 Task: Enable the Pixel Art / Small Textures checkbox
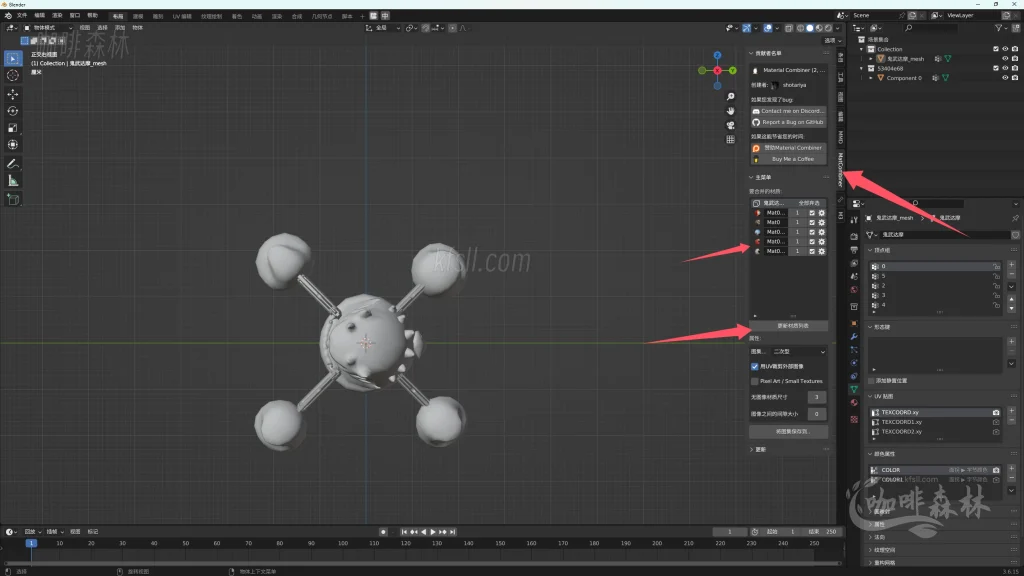(755, 381)
